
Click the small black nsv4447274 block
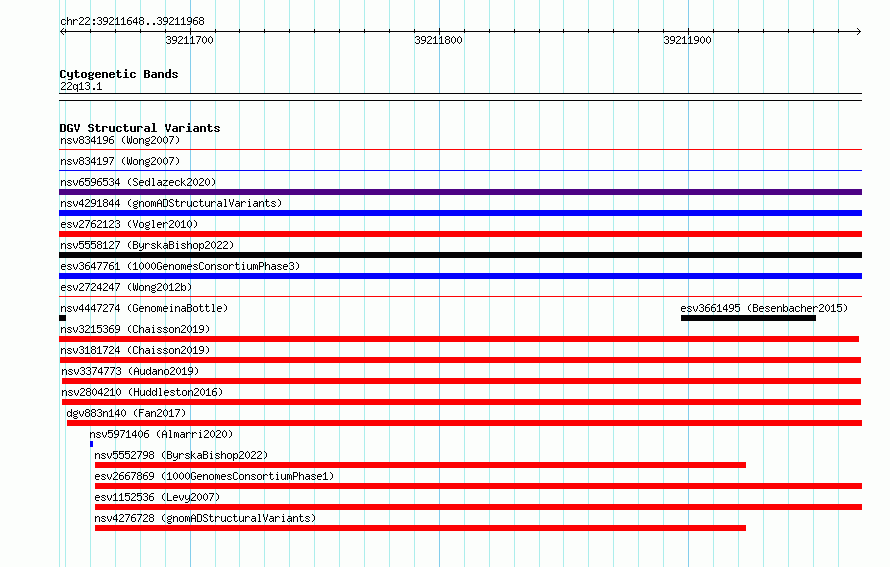click(x=62, y=318)
